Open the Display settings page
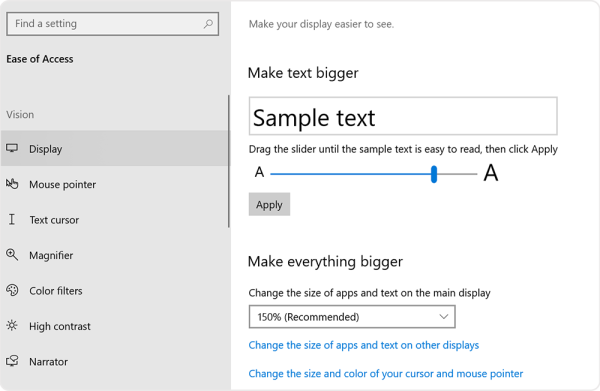The width and height of the screenshot is (600, 391). (x=115, y=148)
